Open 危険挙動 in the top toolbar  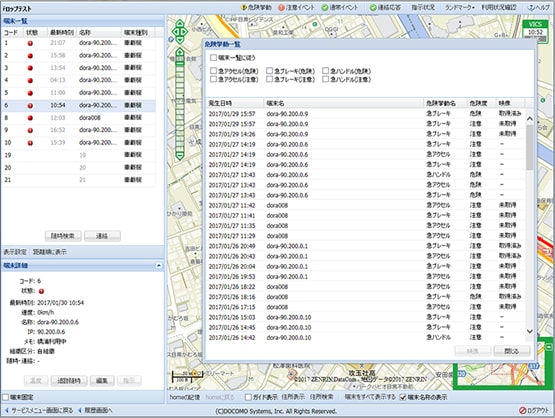tap(257, 7)
